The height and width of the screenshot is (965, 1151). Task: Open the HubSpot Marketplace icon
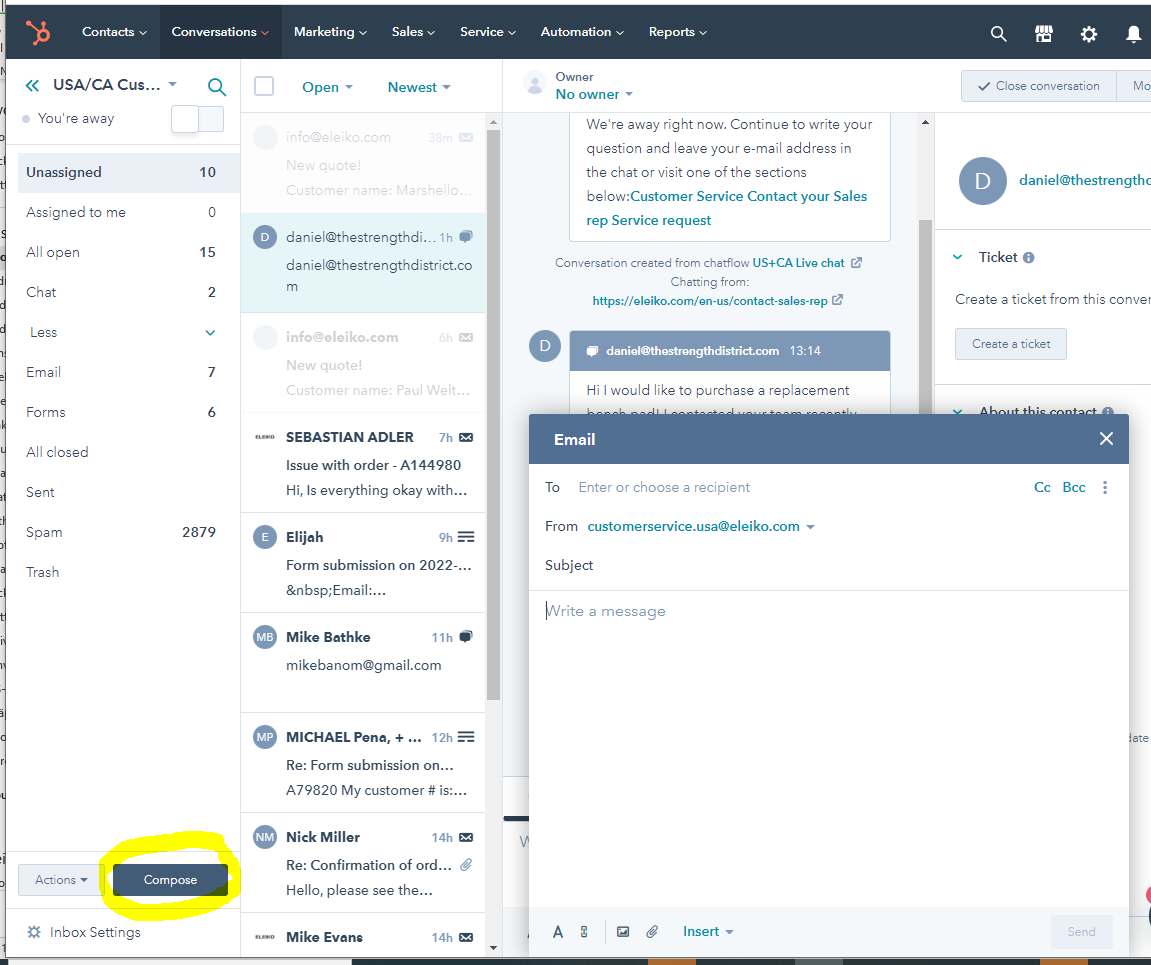(1043, 33)
